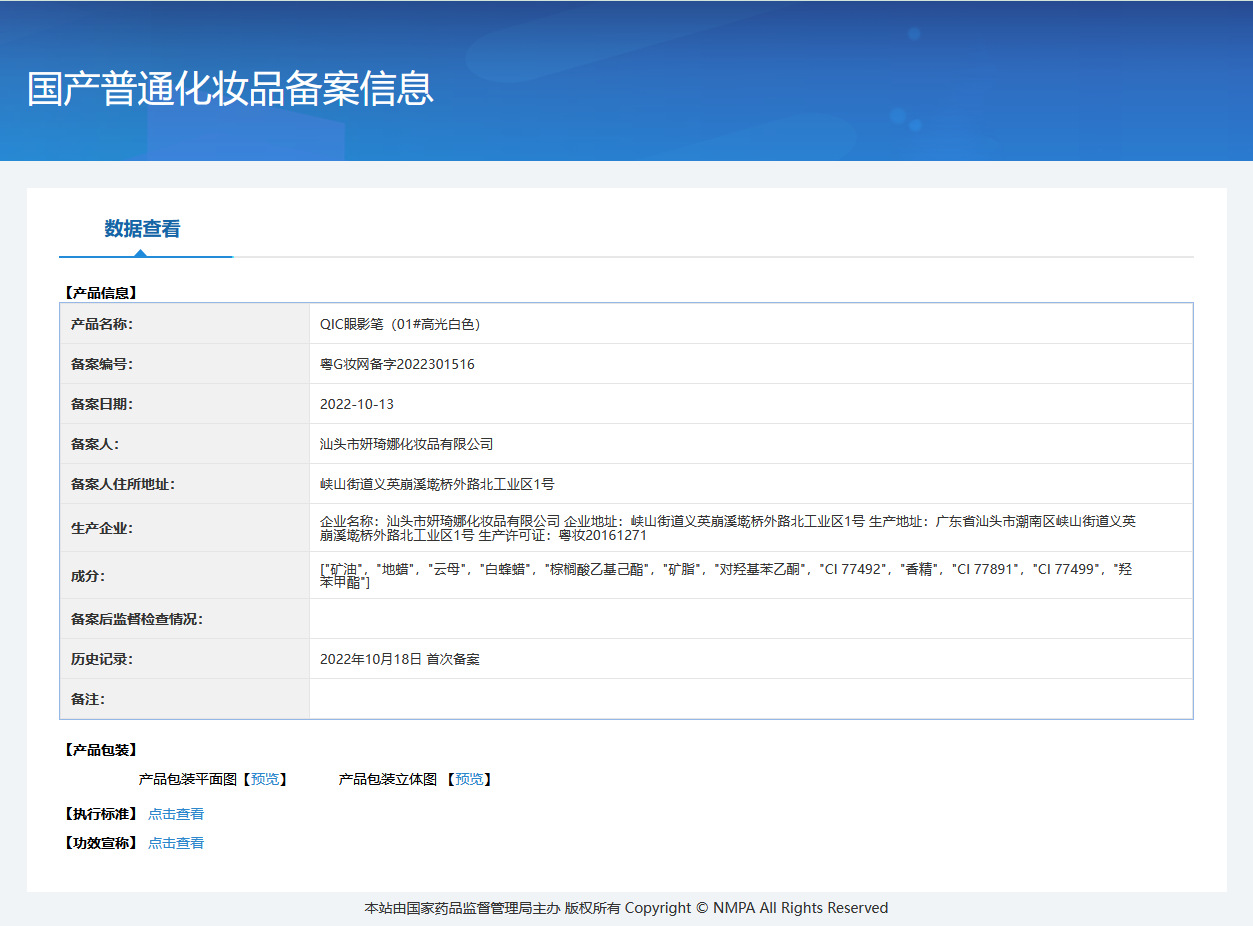Select history record 2022年10月18日 首次备案
Viewport: 1253px width, 926px height.
[400, 659]
